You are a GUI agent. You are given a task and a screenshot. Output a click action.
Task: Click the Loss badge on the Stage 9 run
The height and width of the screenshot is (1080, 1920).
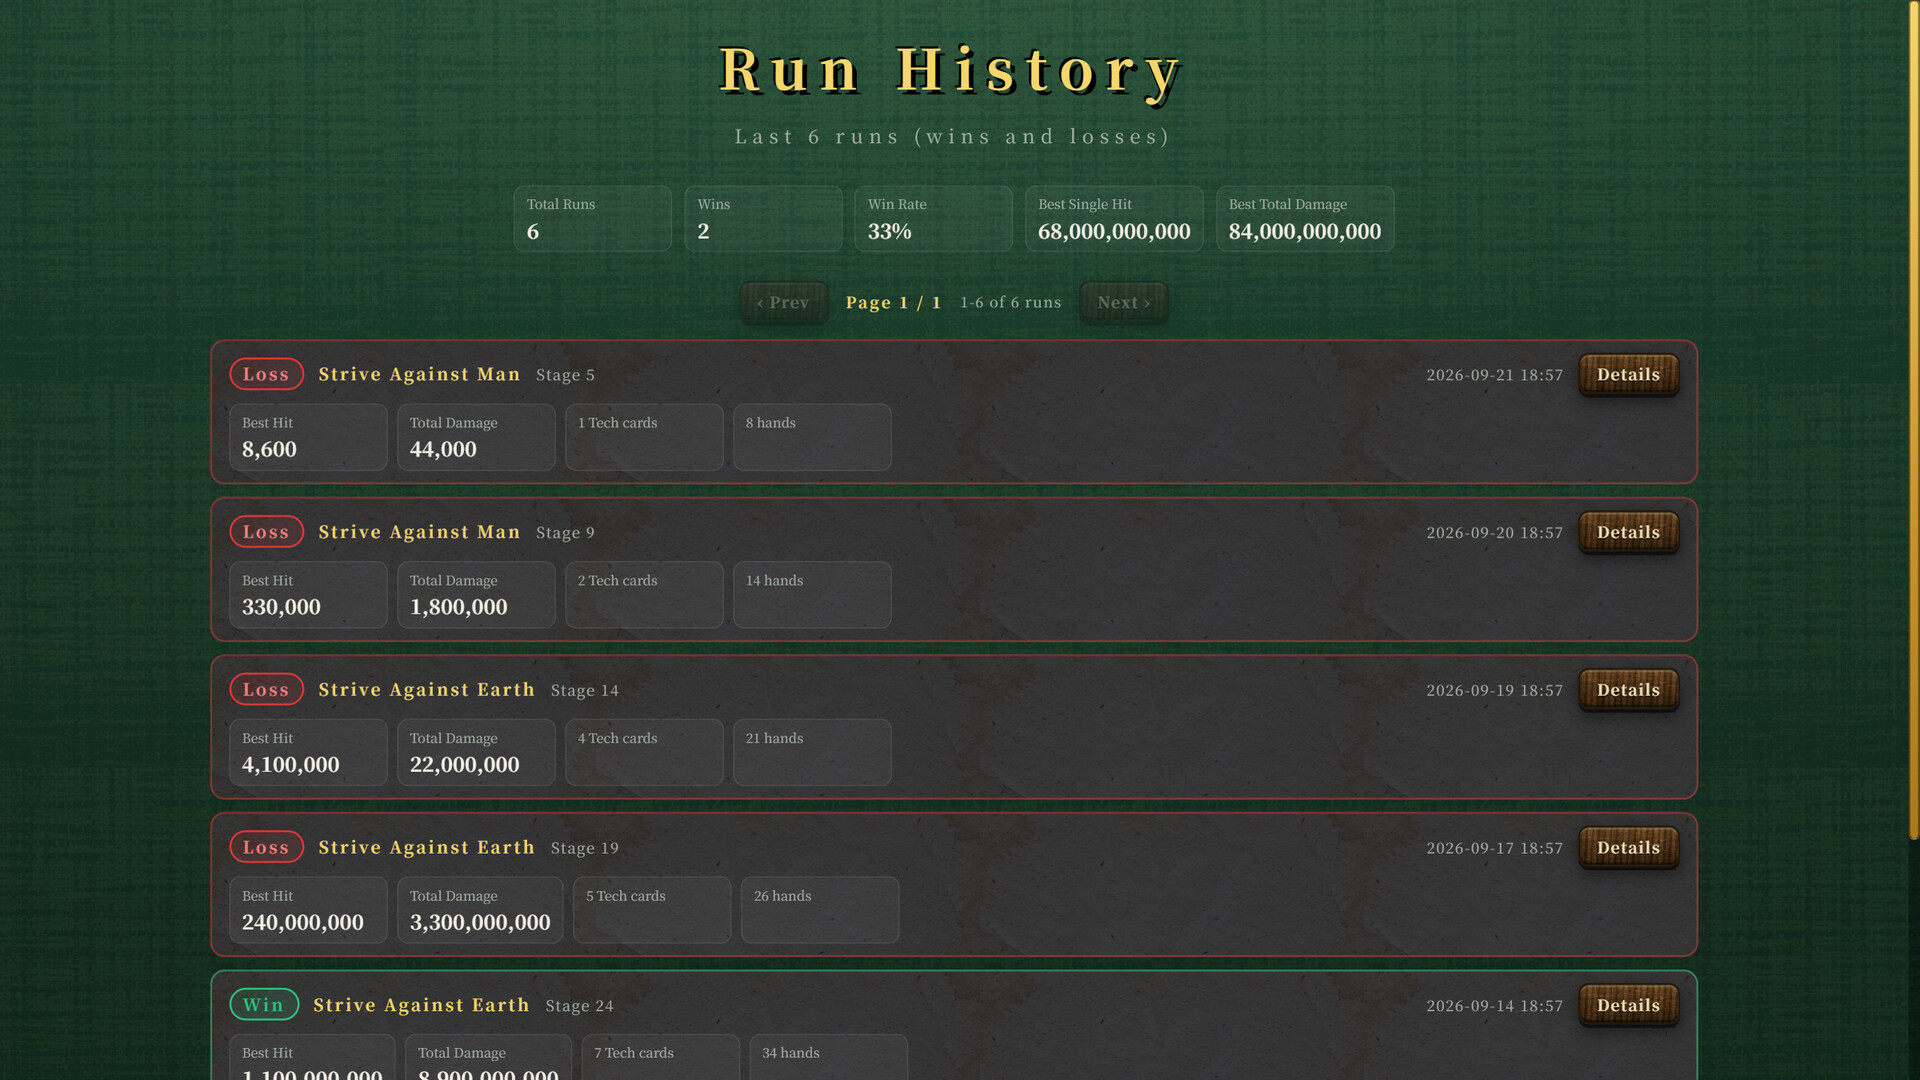point(266,532)
